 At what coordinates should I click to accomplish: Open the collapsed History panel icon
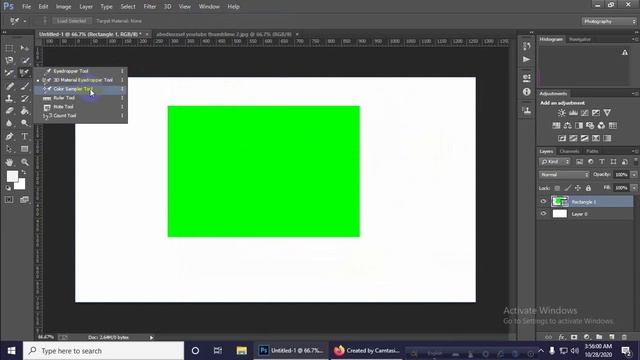527,46
